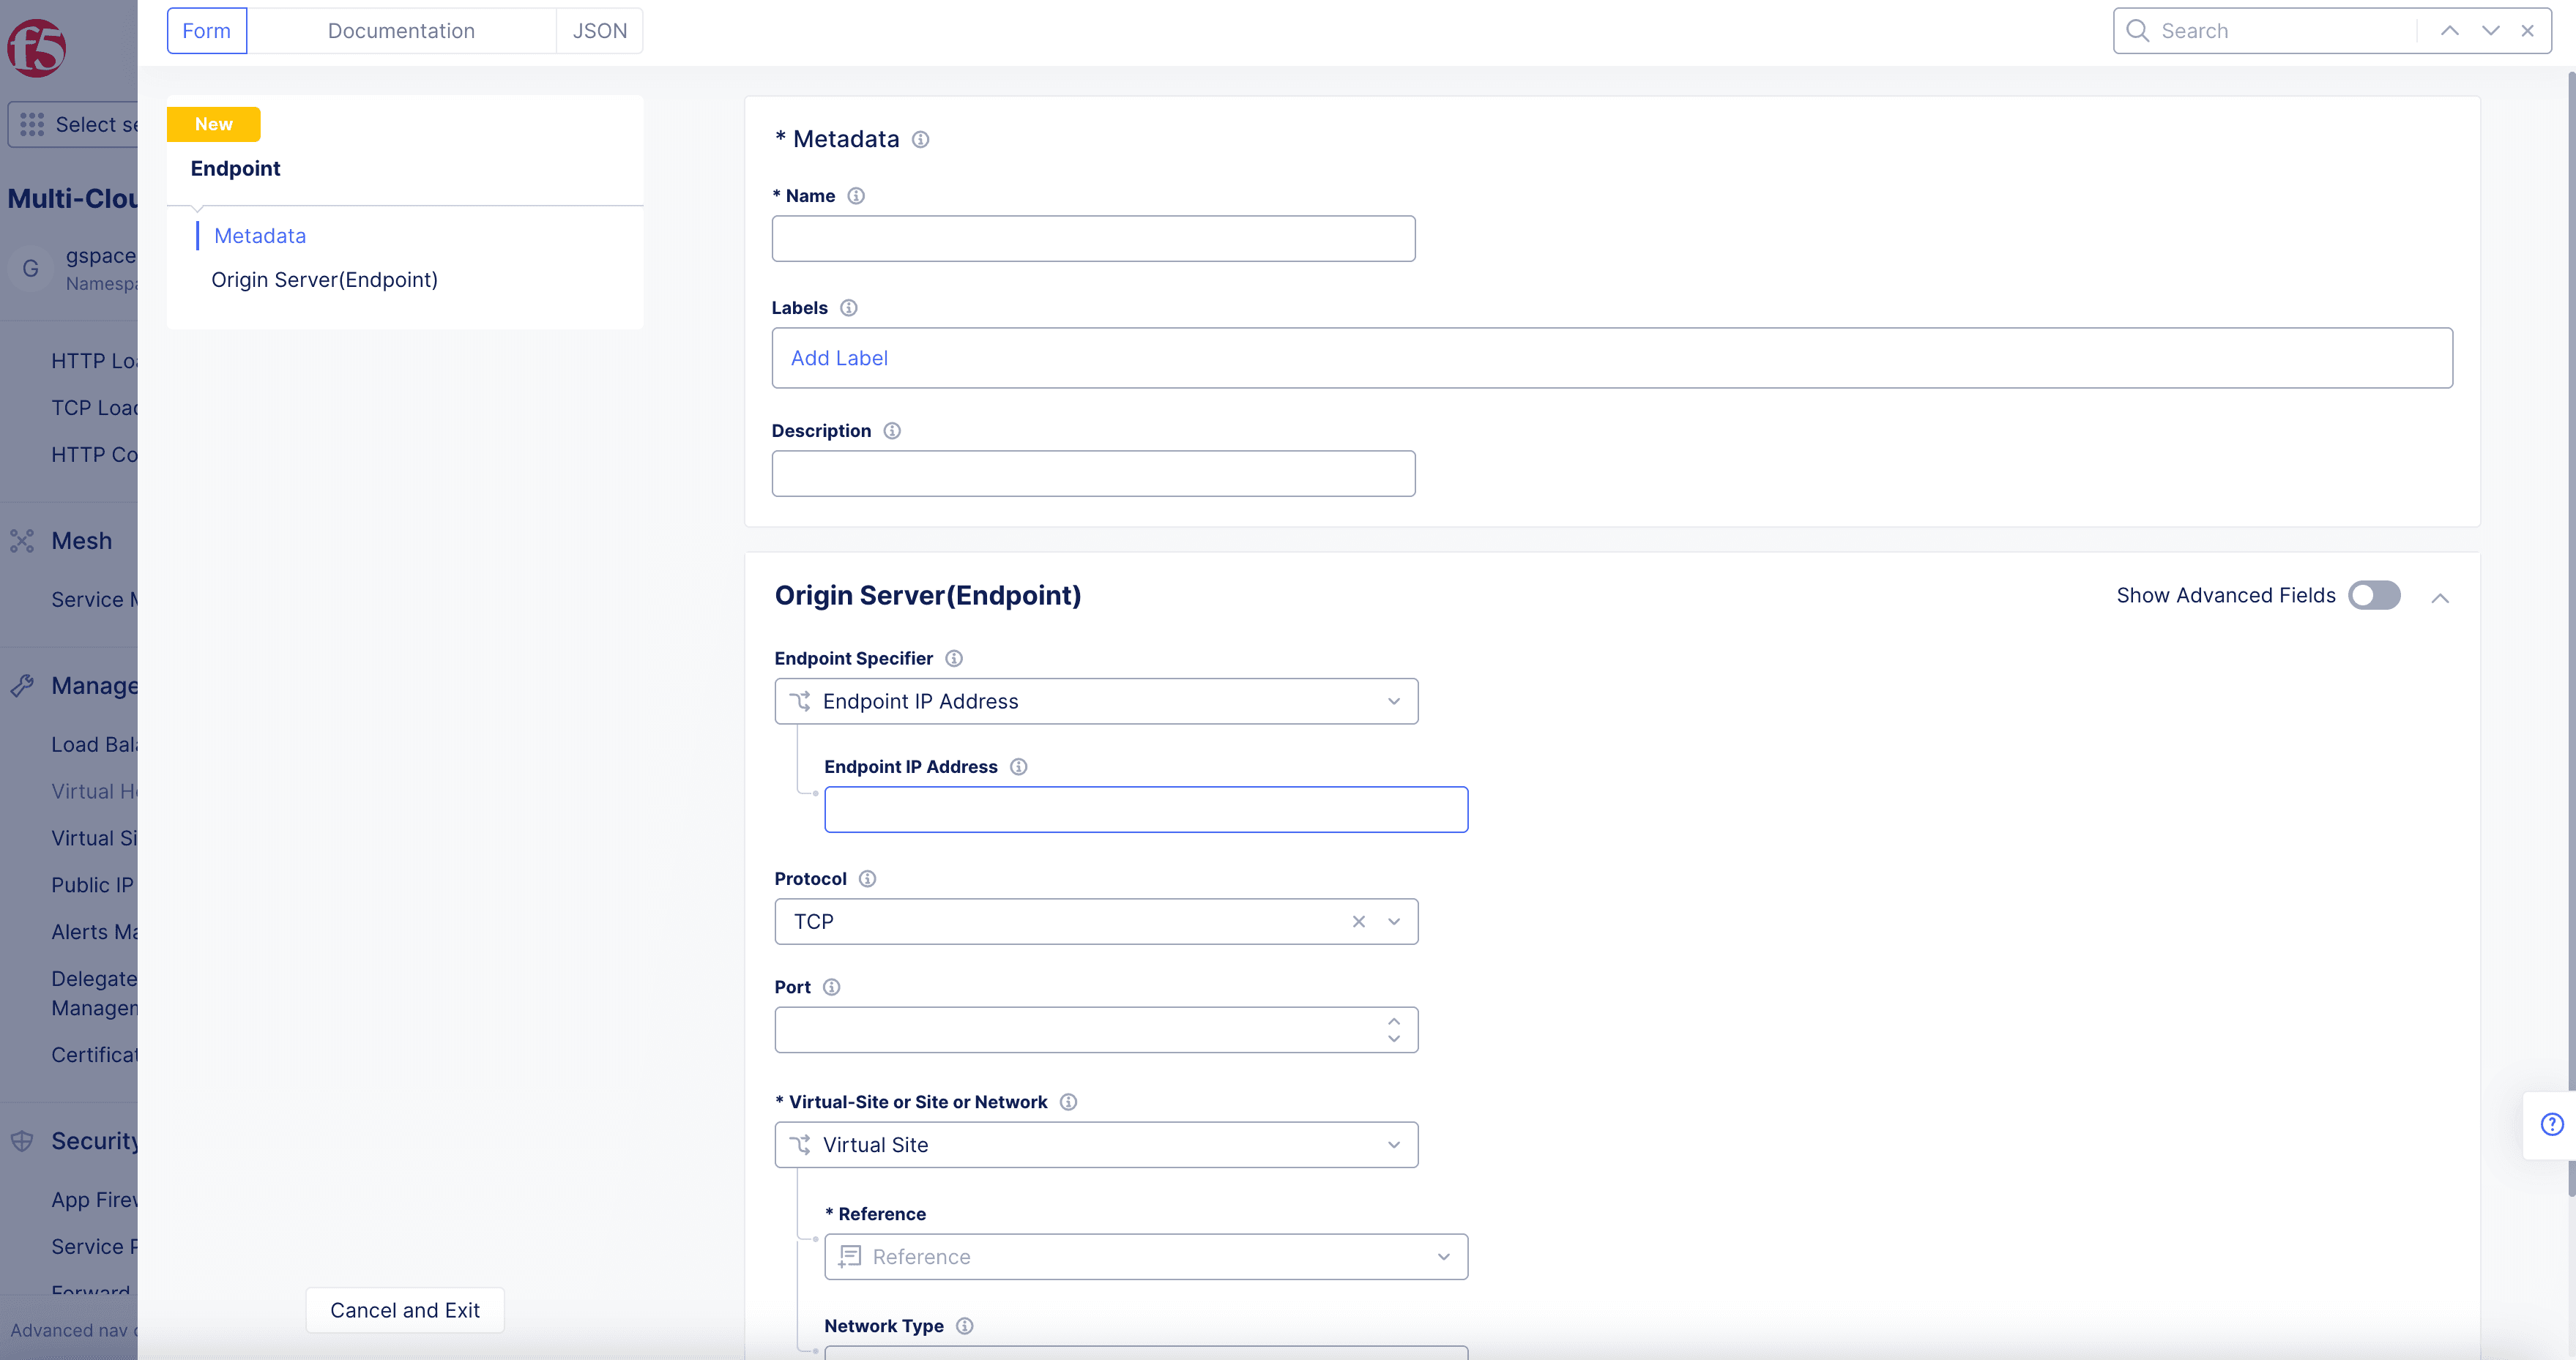The height and width of the screenshot is (1360, 2576).
Task: Close the search bar with X
Action: click(2527, 31)
